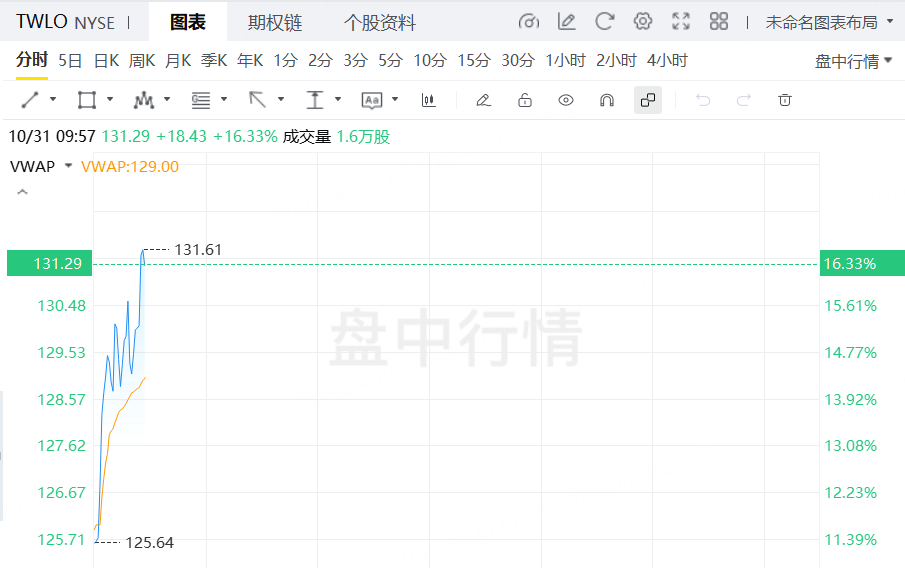Select the 年K timeframe

(250, 60)
